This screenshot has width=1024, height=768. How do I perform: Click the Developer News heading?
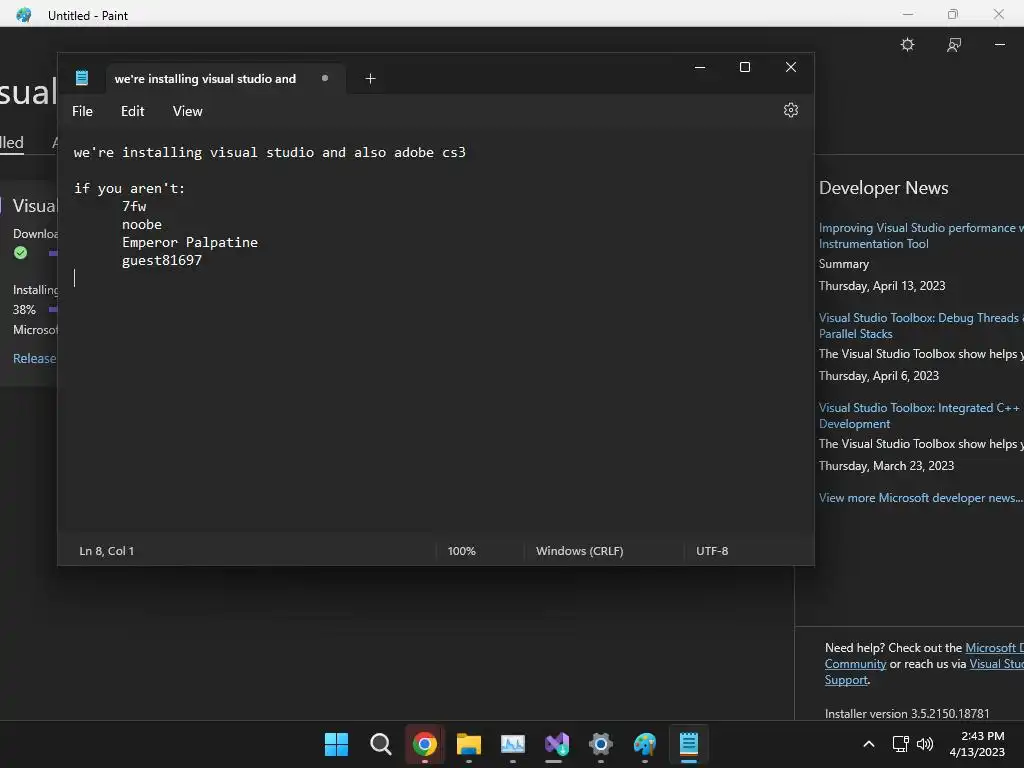[x=883, y=187]
